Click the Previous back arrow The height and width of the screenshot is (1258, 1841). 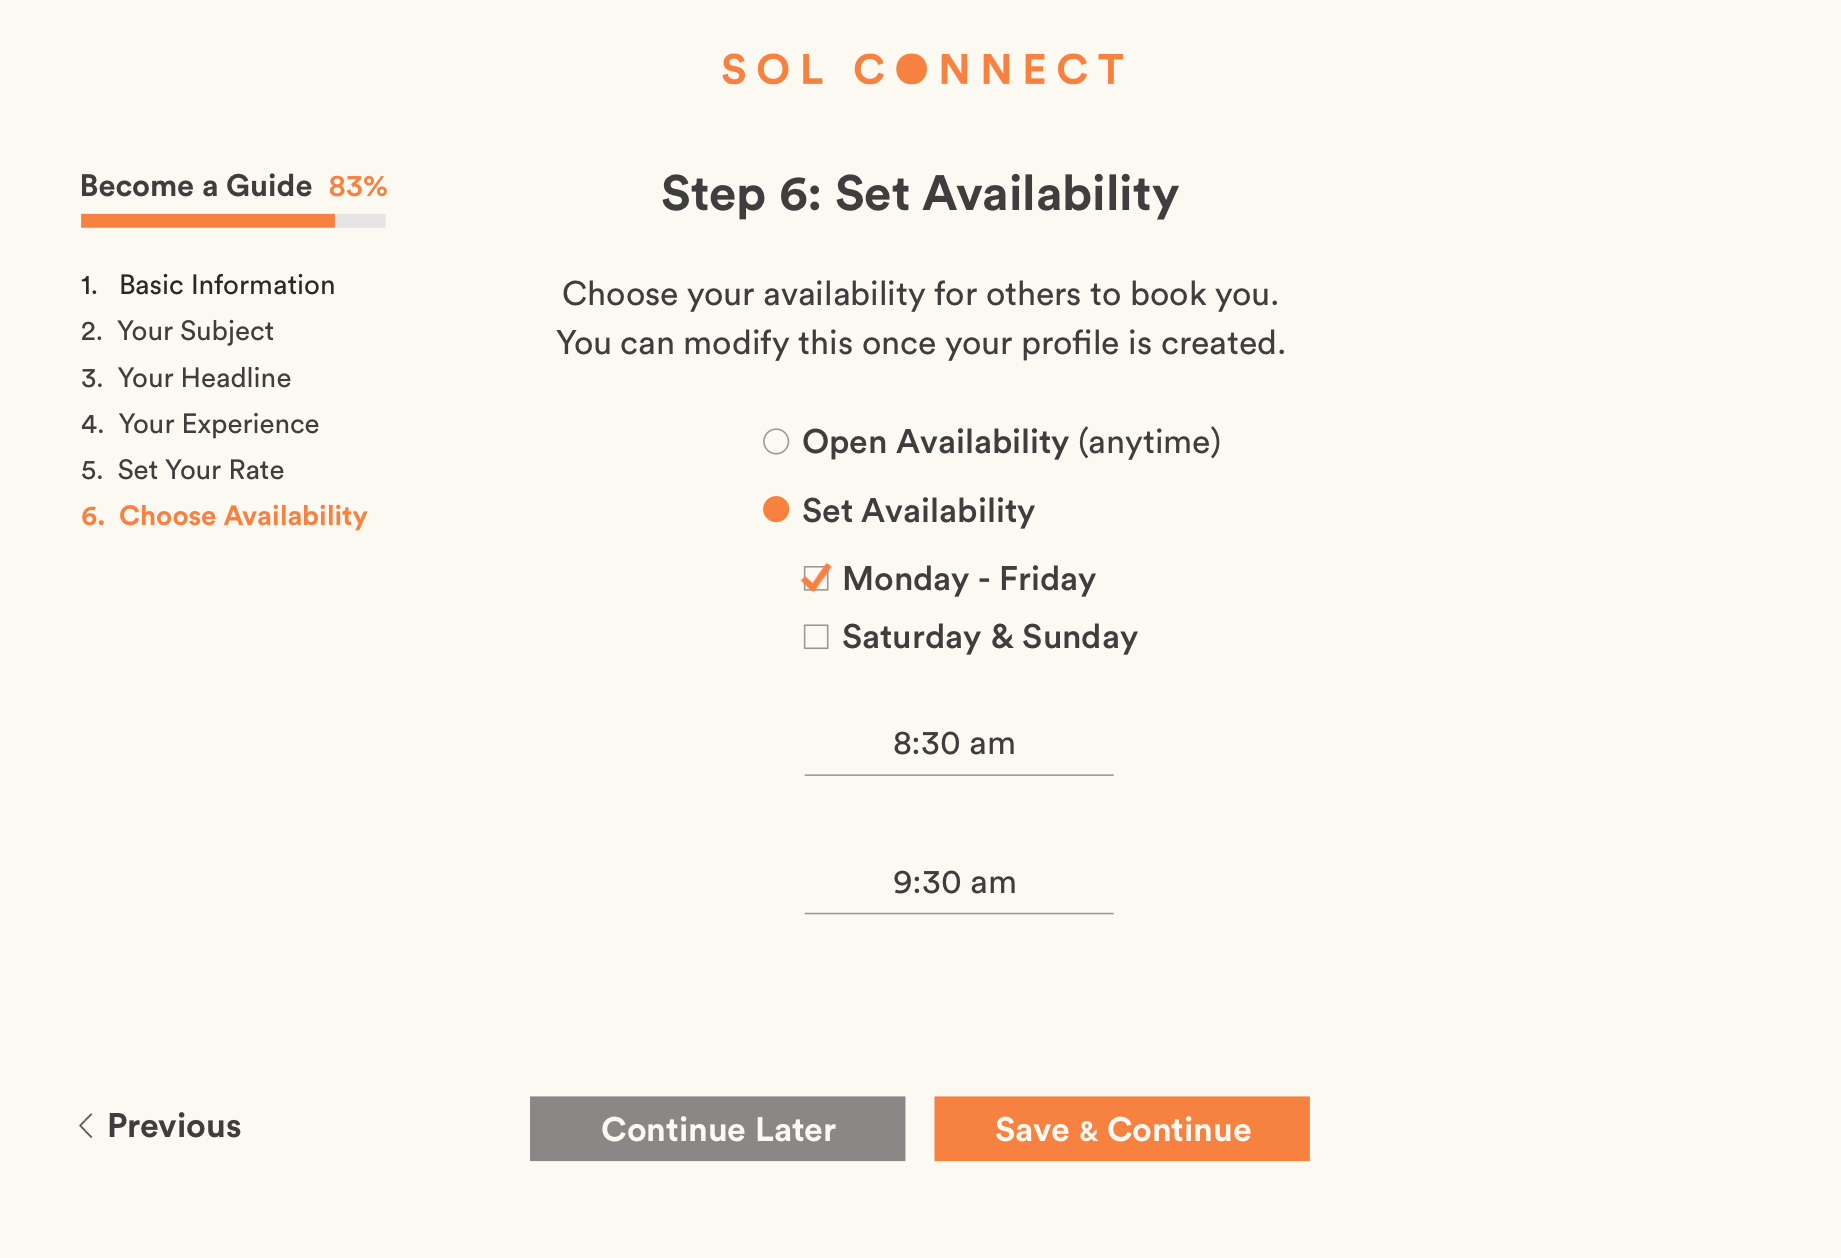87,1126
